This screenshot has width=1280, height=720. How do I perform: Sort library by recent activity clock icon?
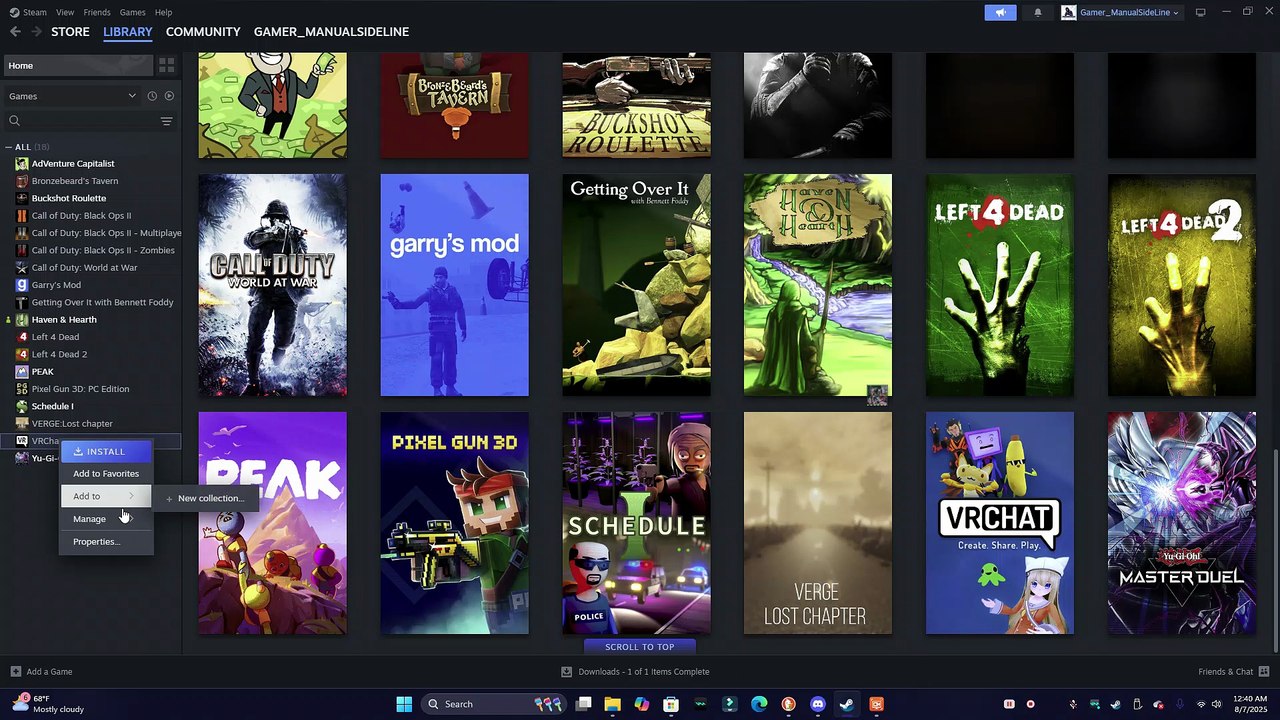[x=152, y=96]
